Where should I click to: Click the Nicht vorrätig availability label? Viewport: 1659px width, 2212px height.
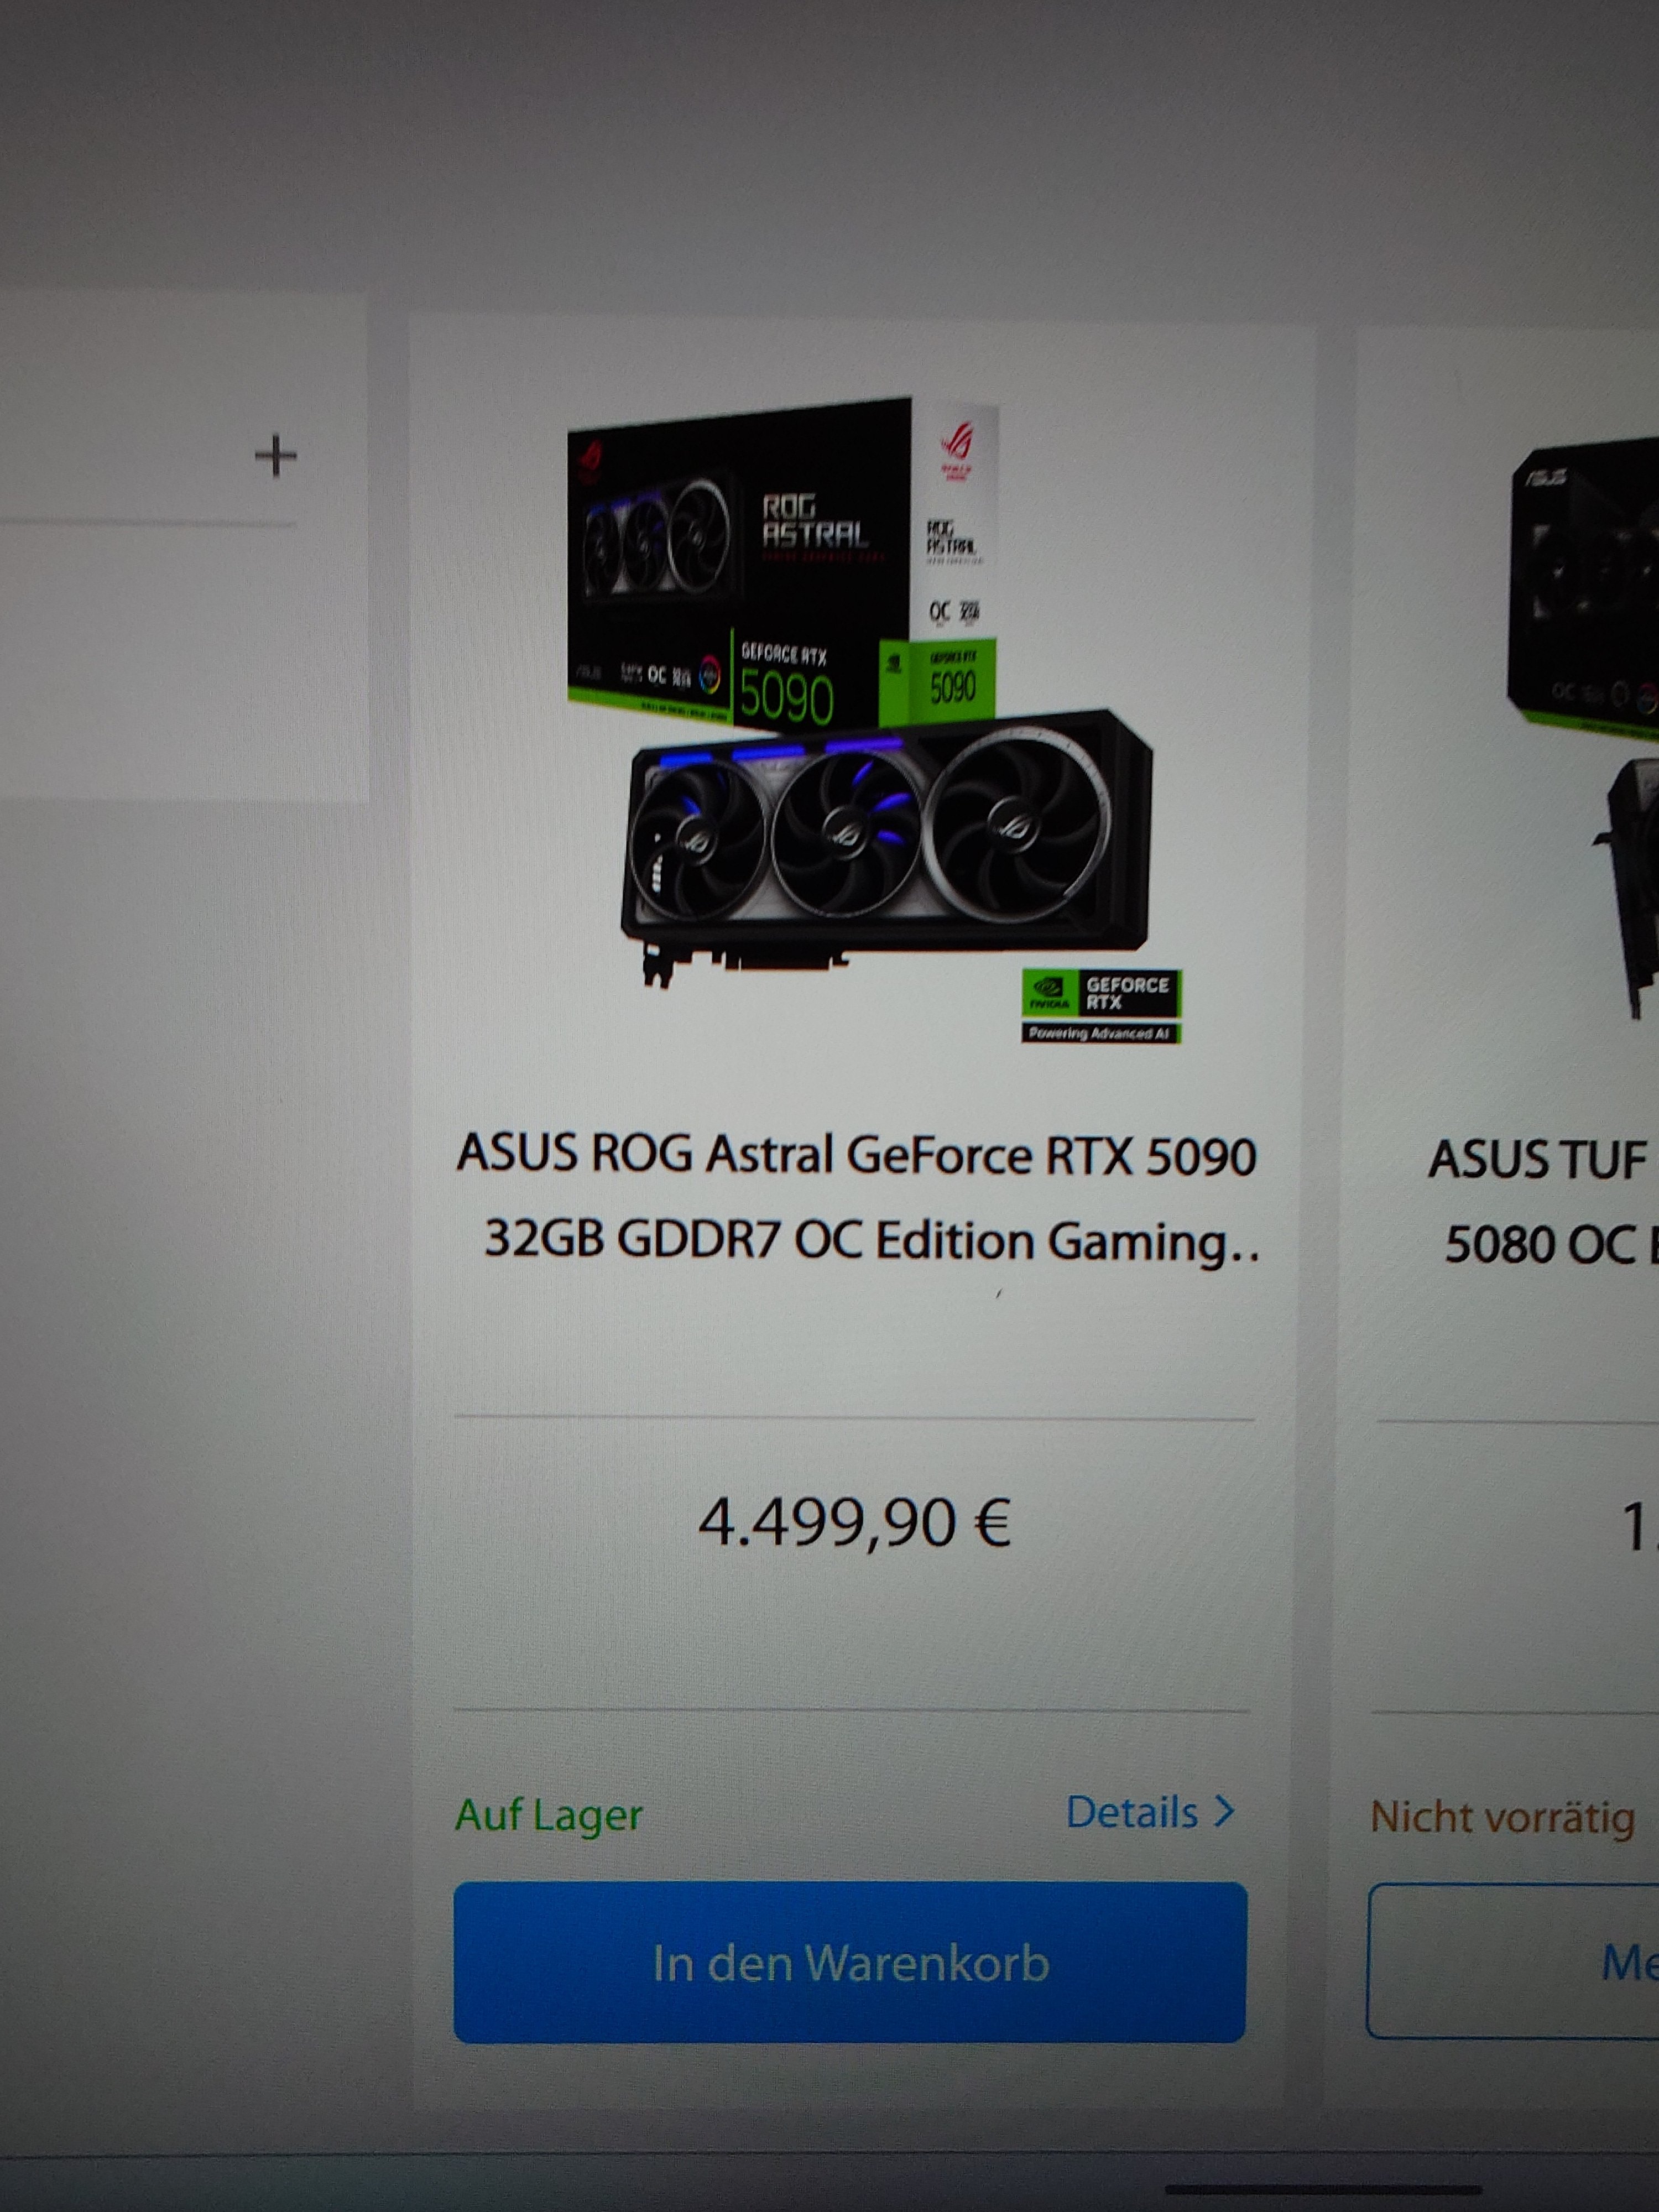pyautogui.click(x=1502, y=1817)
